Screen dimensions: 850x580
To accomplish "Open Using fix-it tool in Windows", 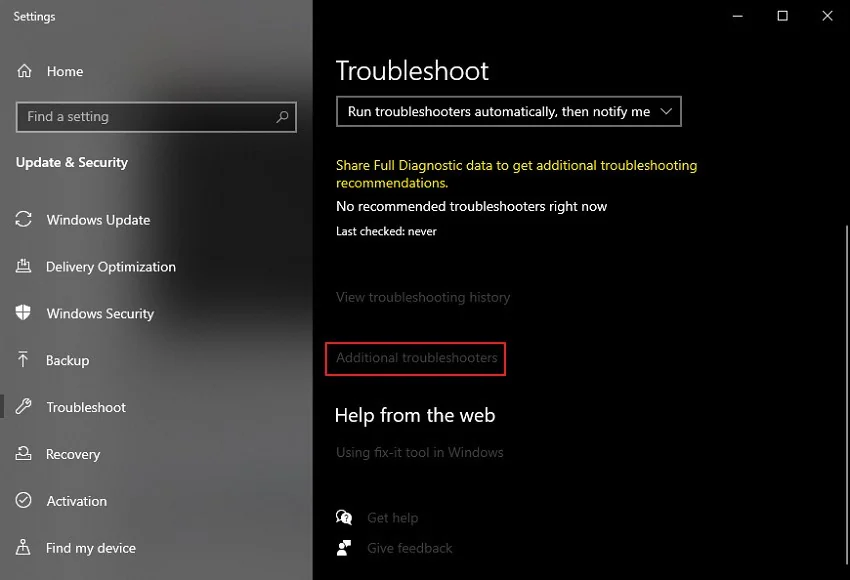I will (x=419, y=452).
